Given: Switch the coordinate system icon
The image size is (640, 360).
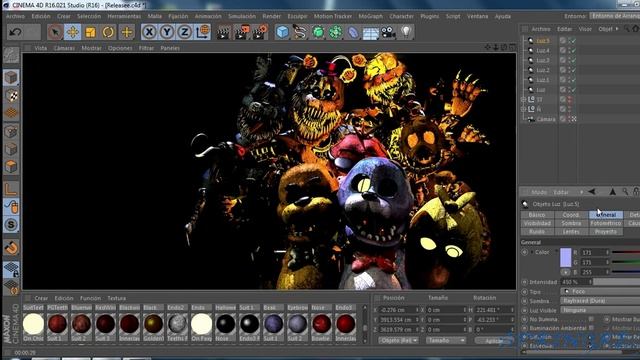Looking at the screenshot, I should coord(202,32).
